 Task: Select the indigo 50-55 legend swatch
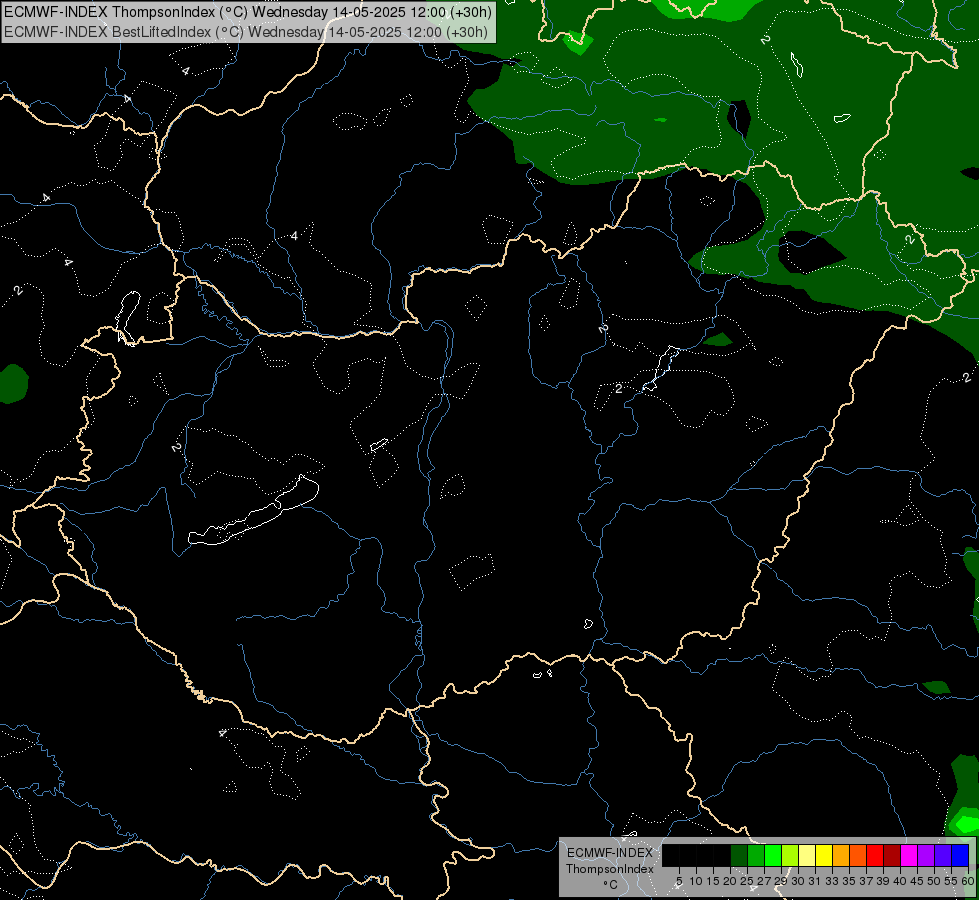click(x=943, y=855)
